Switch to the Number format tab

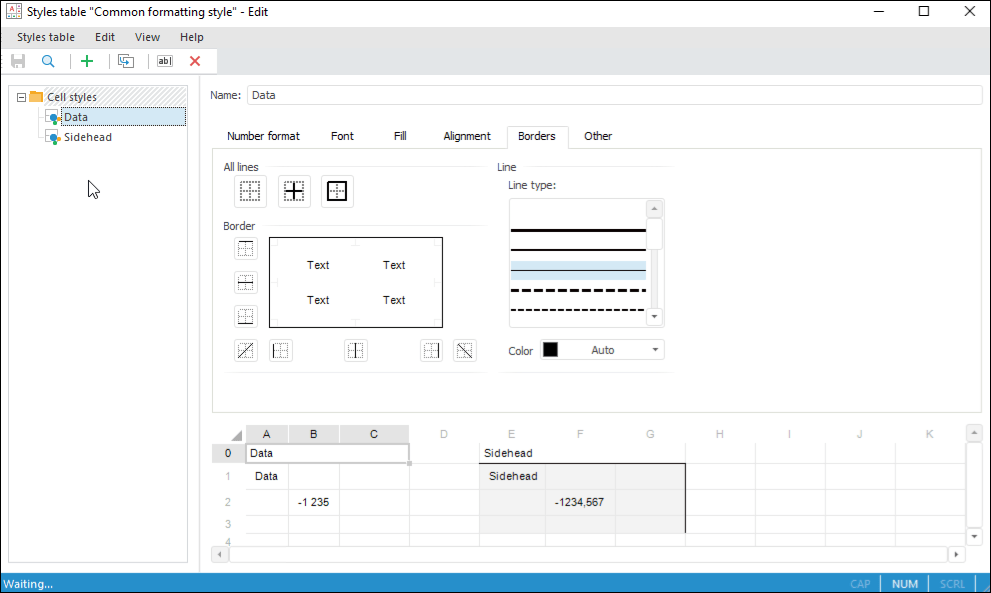(x=263, y=136)
